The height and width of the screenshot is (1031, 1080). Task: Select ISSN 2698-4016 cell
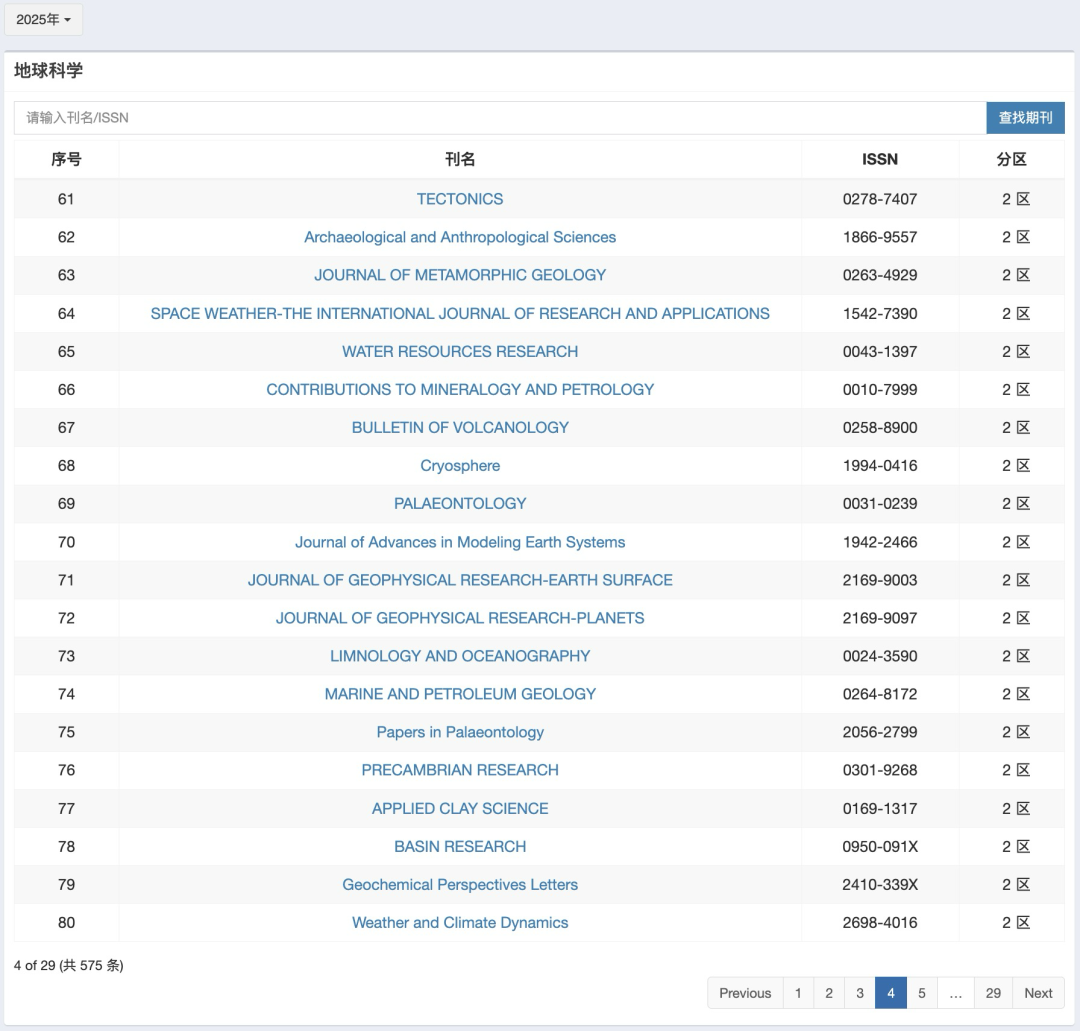[880, 922]
